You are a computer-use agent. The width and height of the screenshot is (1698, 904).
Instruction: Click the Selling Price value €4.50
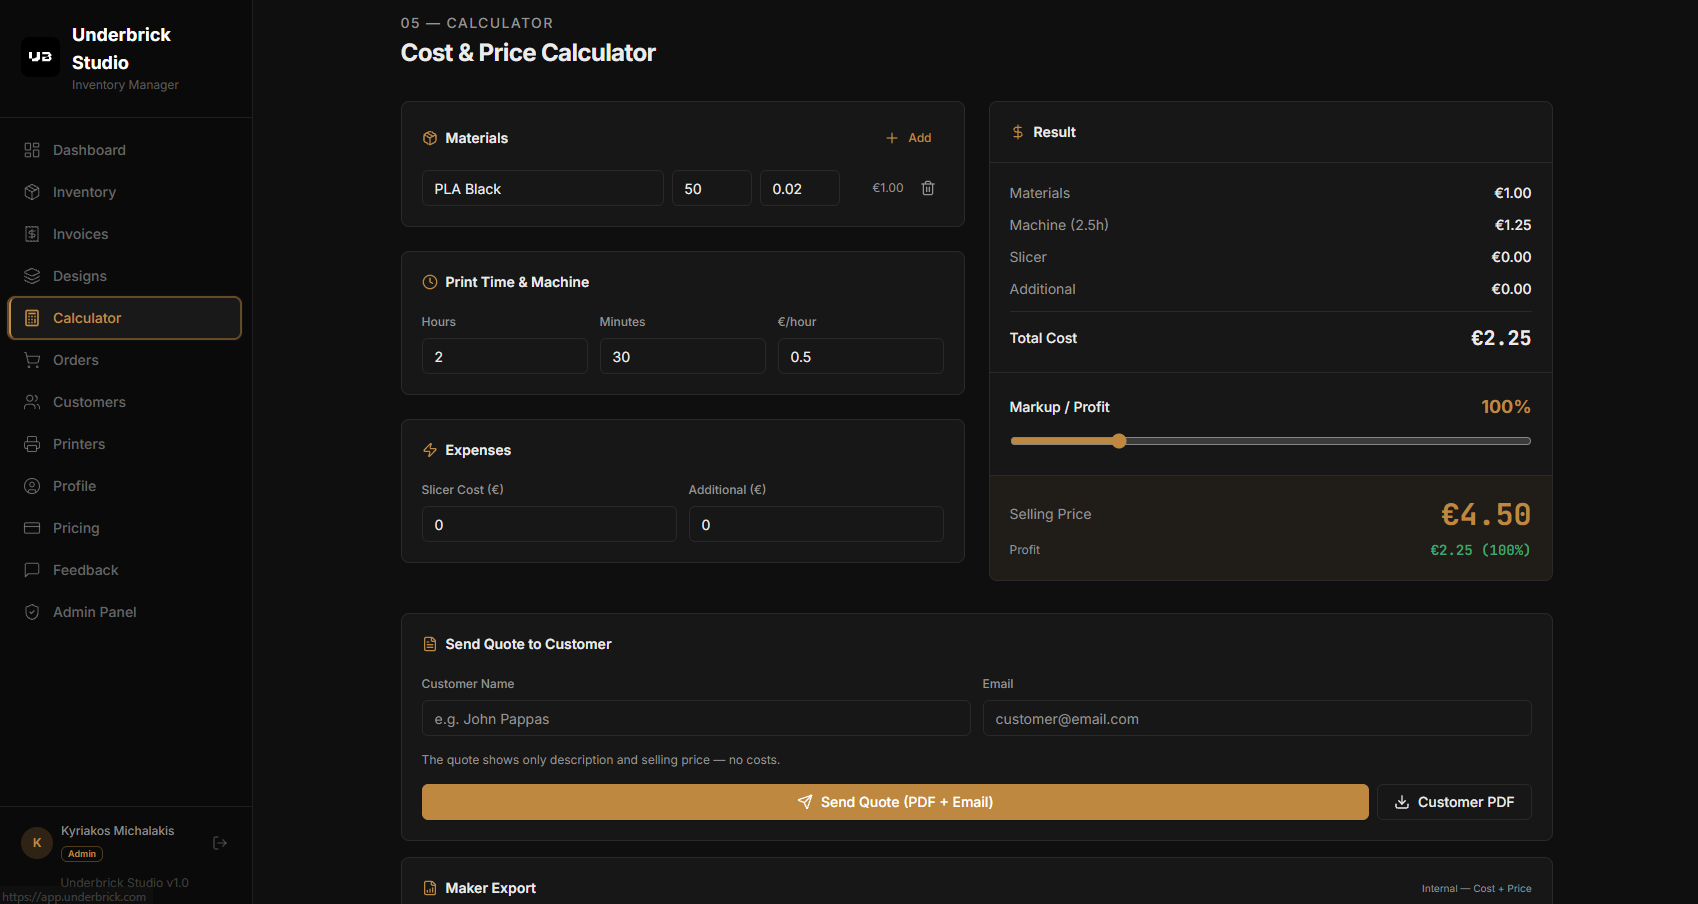click(1486, 514)
